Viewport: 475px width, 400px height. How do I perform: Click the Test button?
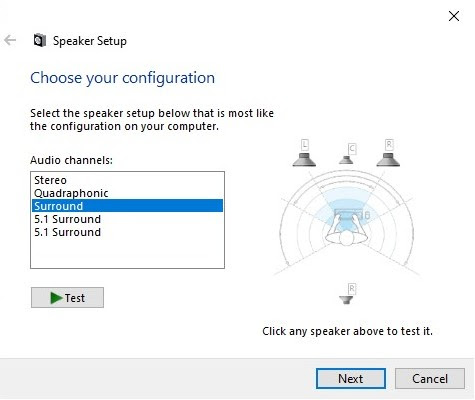(x=67, y=297)
